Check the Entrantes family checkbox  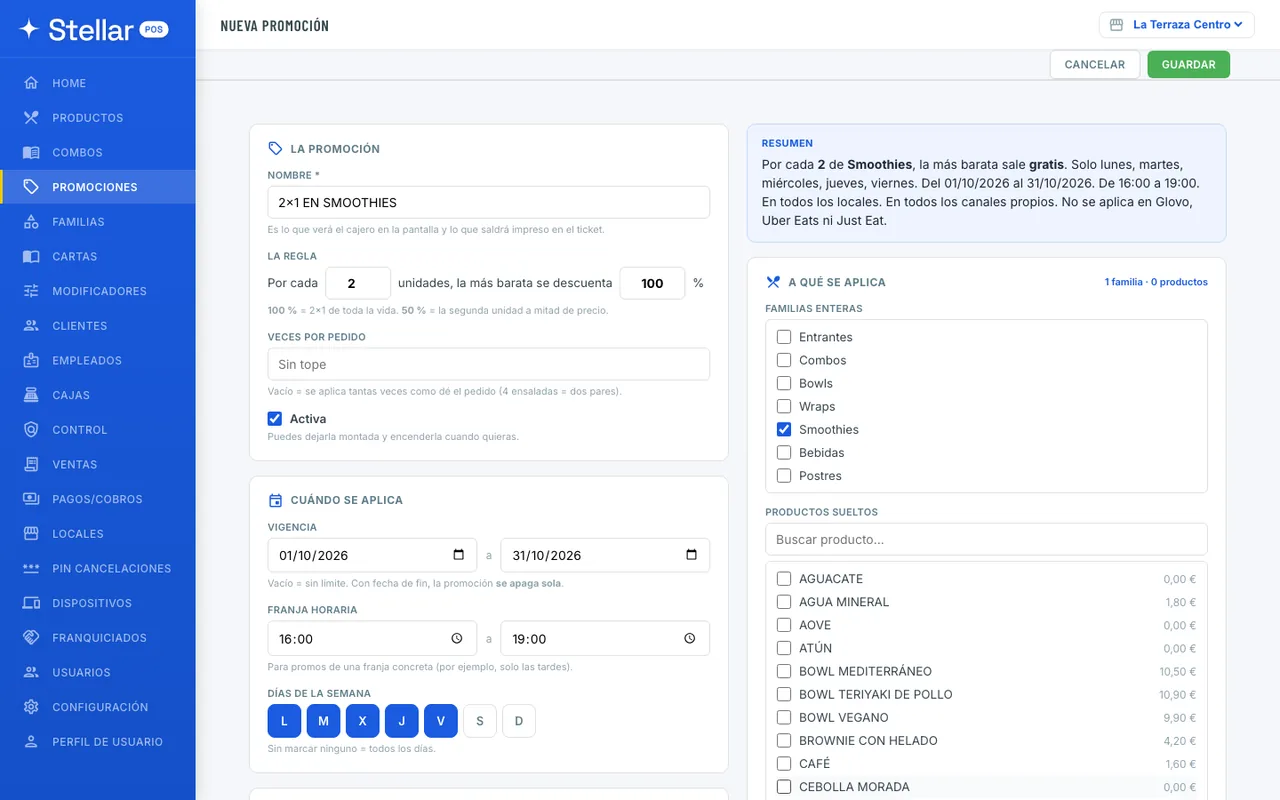point(784,337)
